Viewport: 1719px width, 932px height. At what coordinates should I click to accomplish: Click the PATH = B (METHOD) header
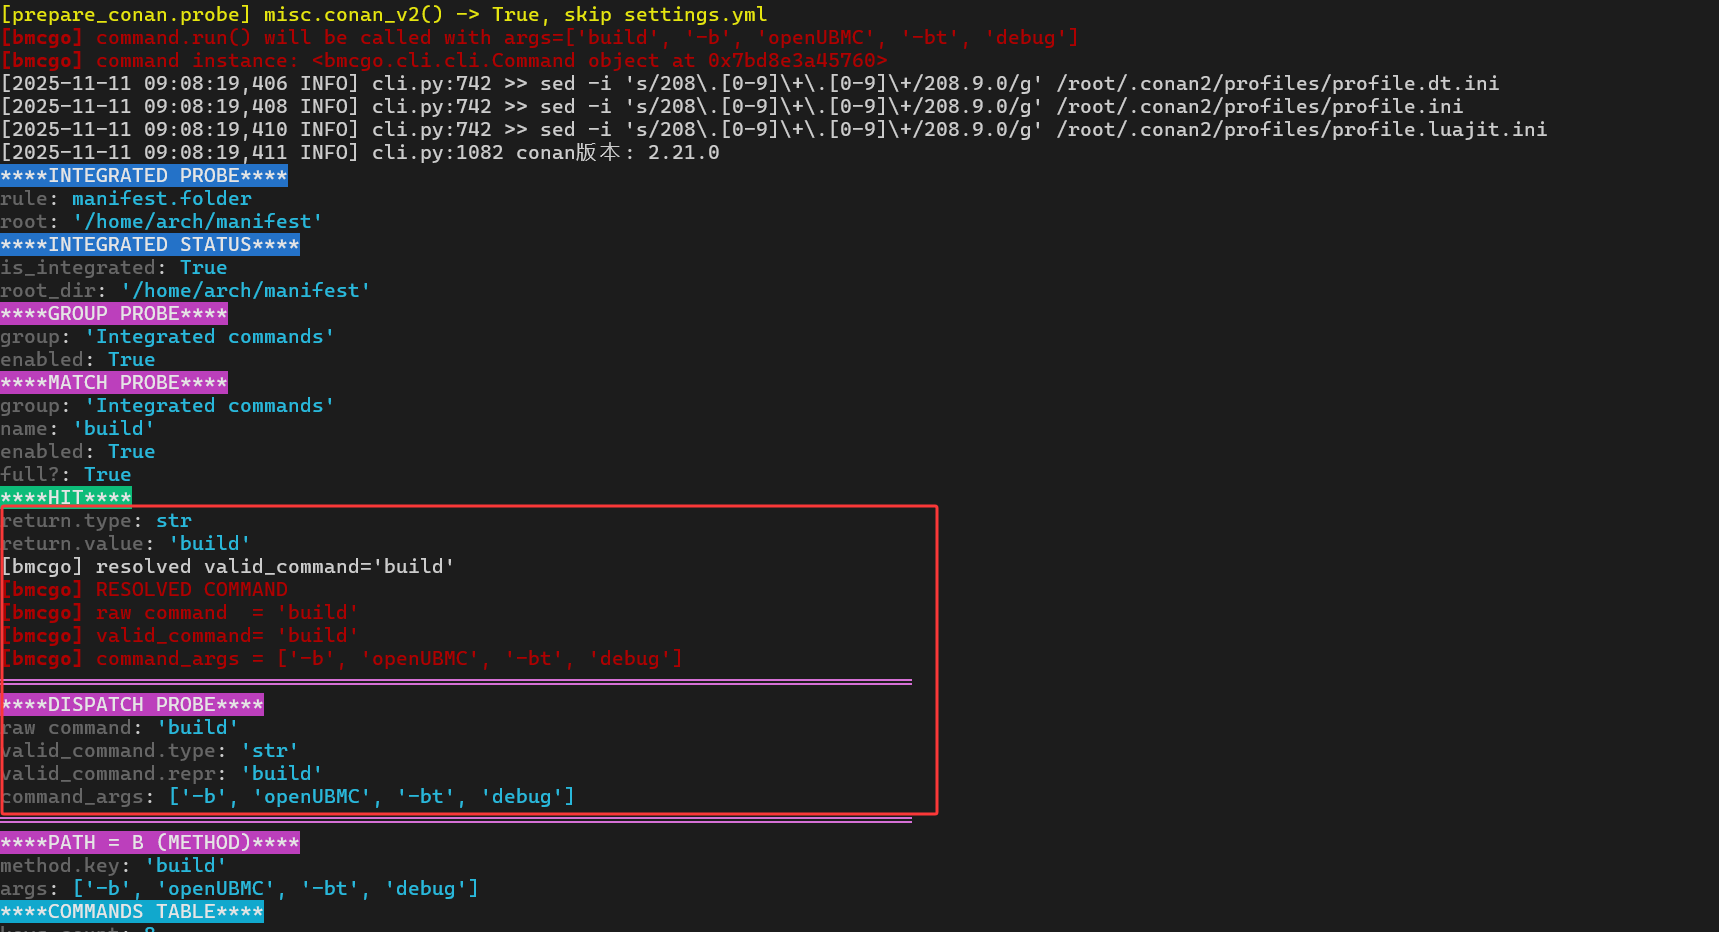[150, 843]
